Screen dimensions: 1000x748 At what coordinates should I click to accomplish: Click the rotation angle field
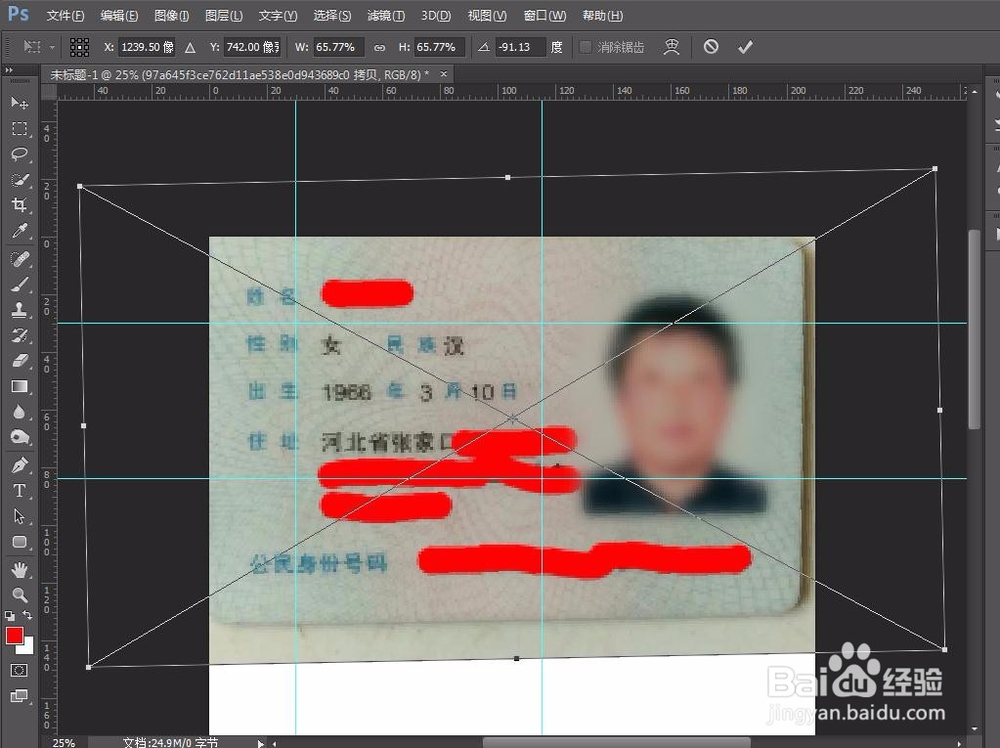520,47
